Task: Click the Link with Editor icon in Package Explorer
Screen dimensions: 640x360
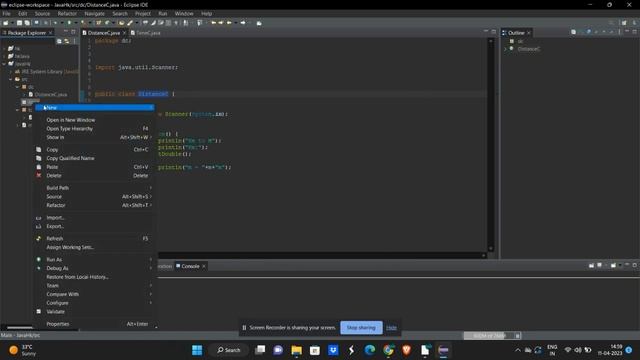Action: (67, 41)
